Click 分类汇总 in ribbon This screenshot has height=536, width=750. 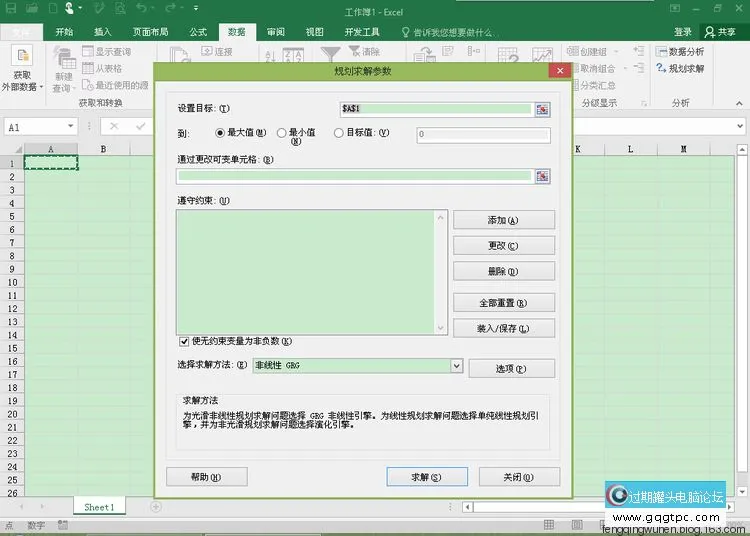tap(594, 85)
